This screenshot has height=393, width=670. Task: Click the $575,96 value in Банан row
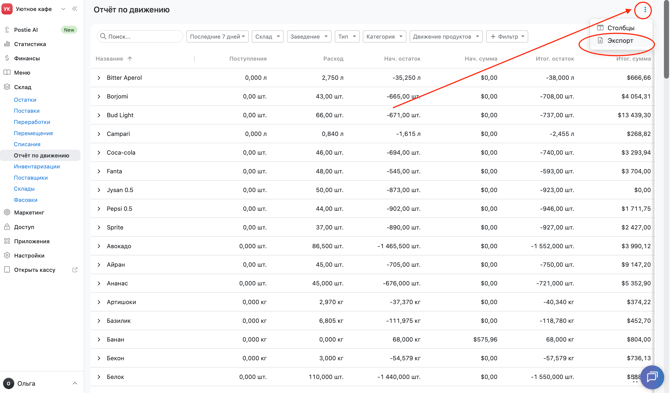click(x=485, y=340)
